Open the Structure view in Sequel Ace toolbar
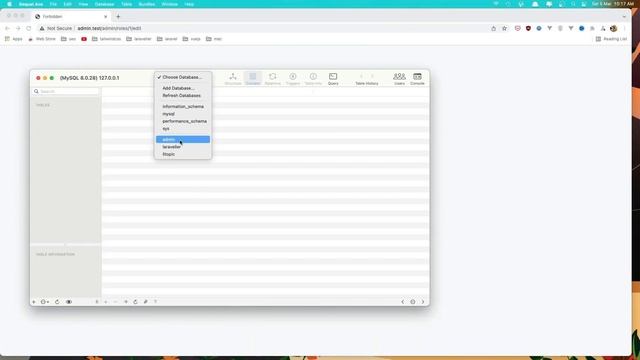The width and height of the screenshot is (640, 360). pos(233,79)
